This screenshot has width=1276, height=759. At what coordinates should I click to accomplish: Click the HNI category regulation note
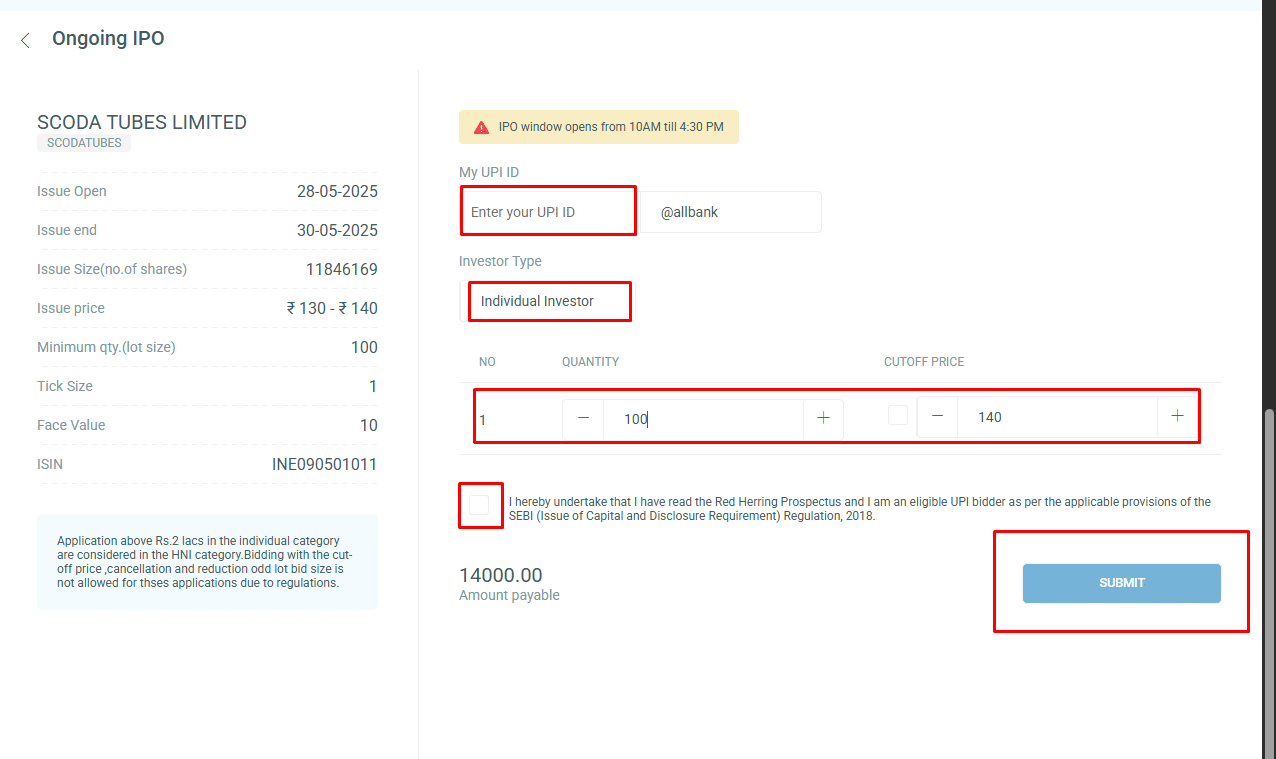[206, 562]
